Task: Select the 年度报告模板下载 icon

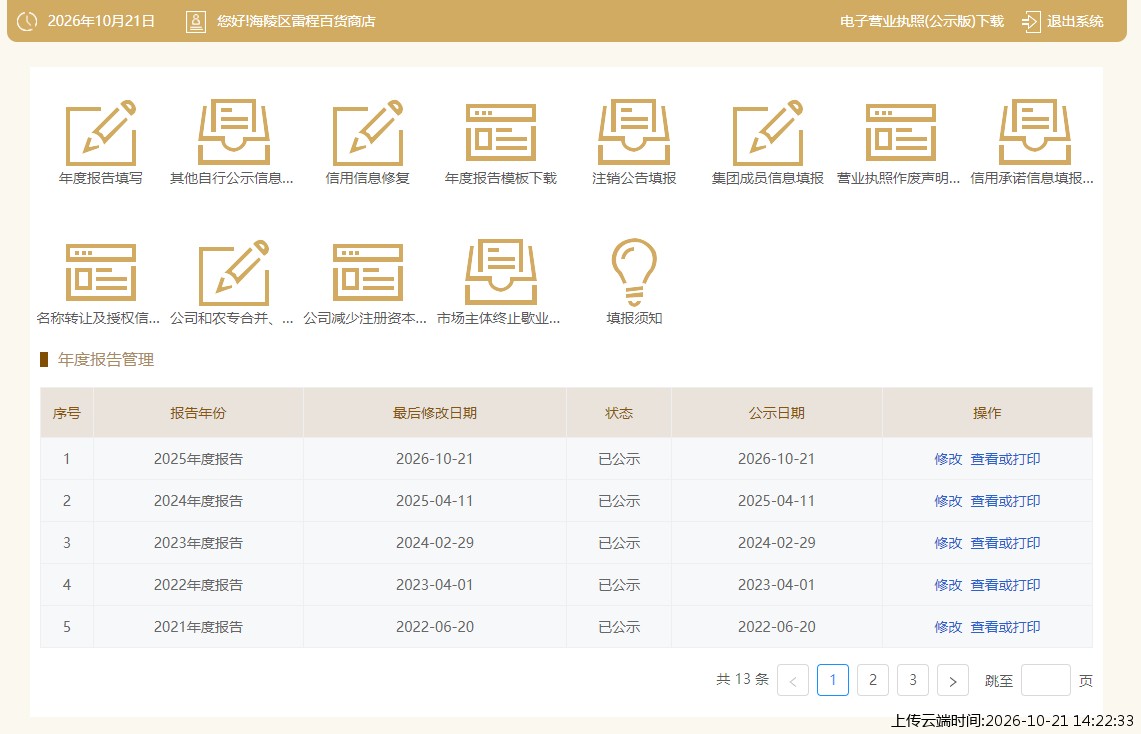Action: coord(501,133)
